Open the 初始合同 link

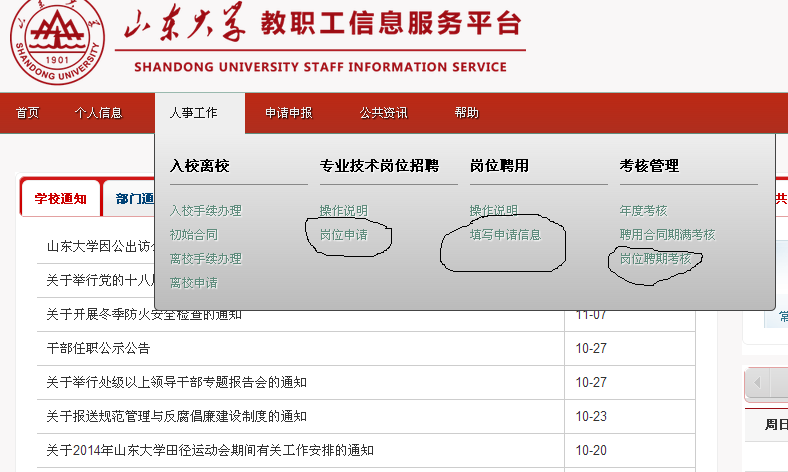point(193,235)
